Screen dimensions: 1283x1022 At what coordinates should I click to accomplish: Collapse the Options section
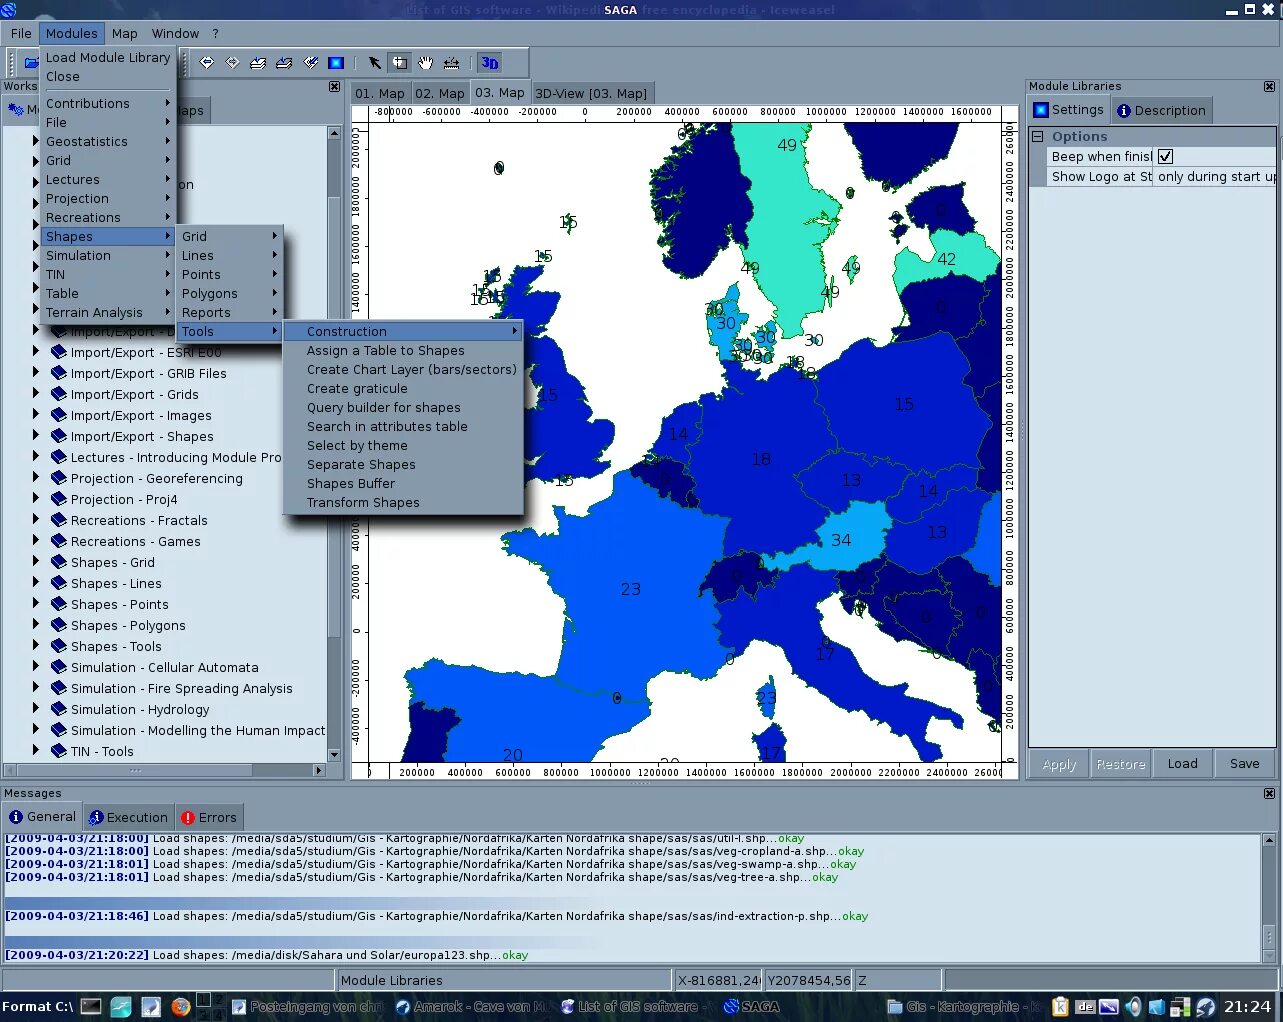1038,136
